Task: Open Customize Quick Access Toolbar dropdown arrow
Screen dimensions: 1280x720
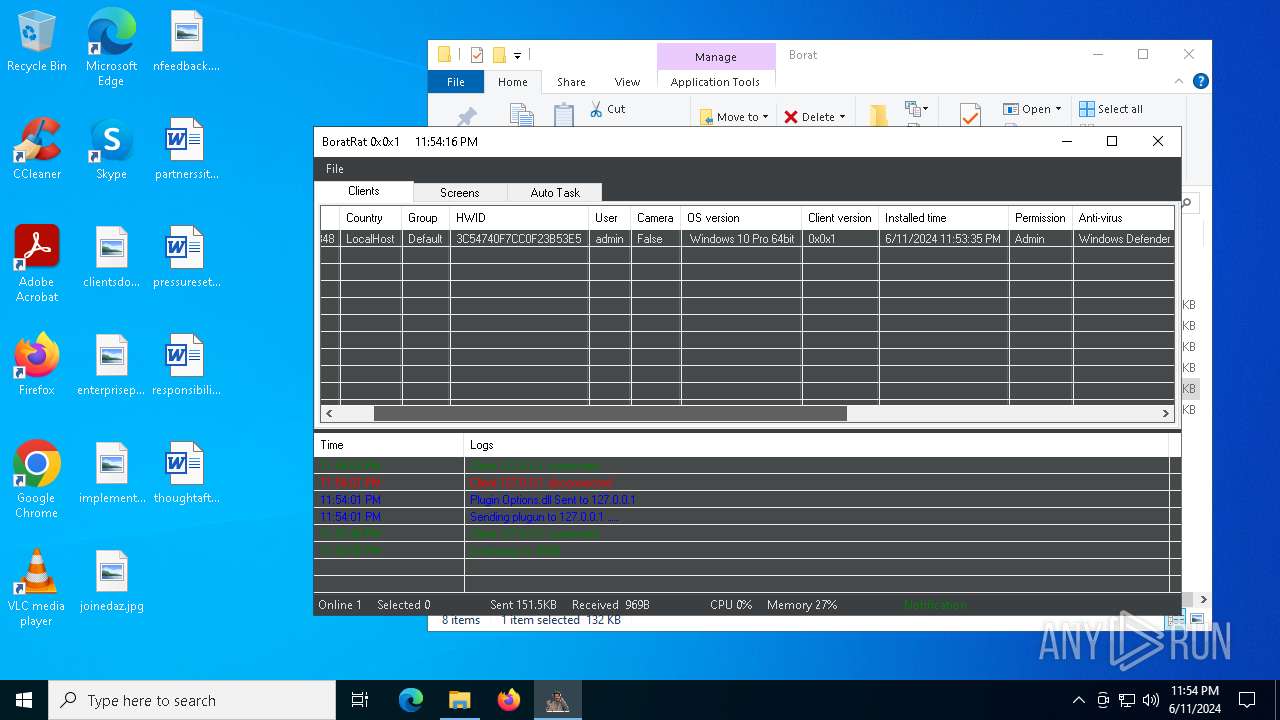Action: click(x=517, y=55)
